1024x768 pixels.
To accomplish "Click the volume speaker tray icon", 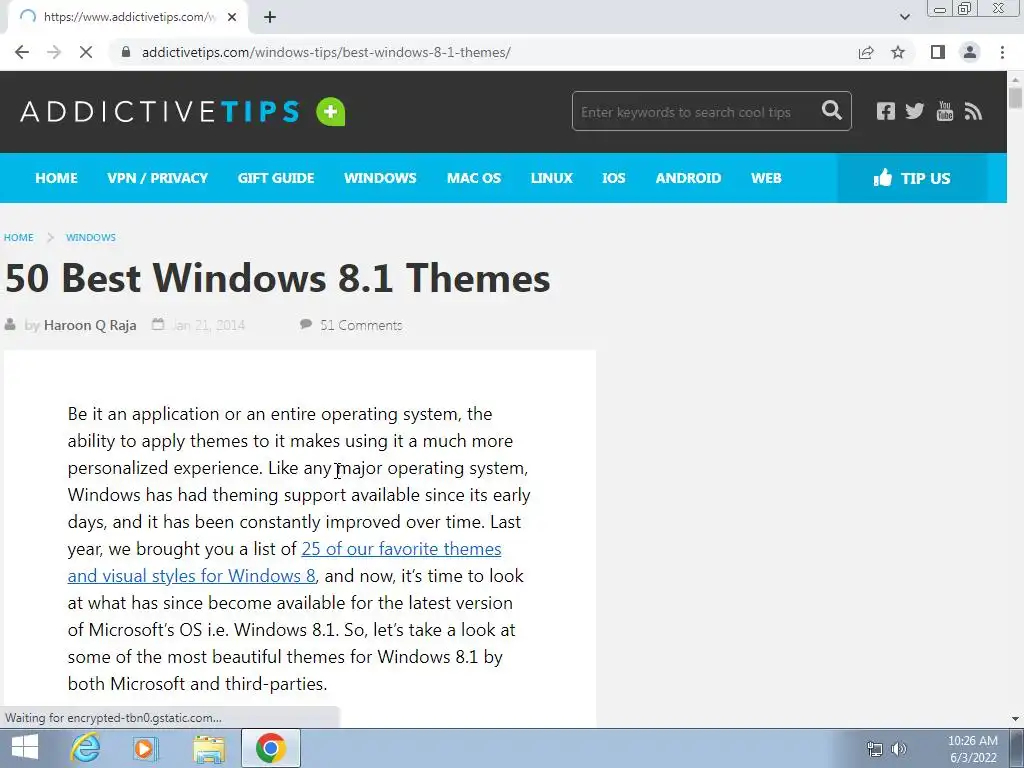I will click(899, 749).
